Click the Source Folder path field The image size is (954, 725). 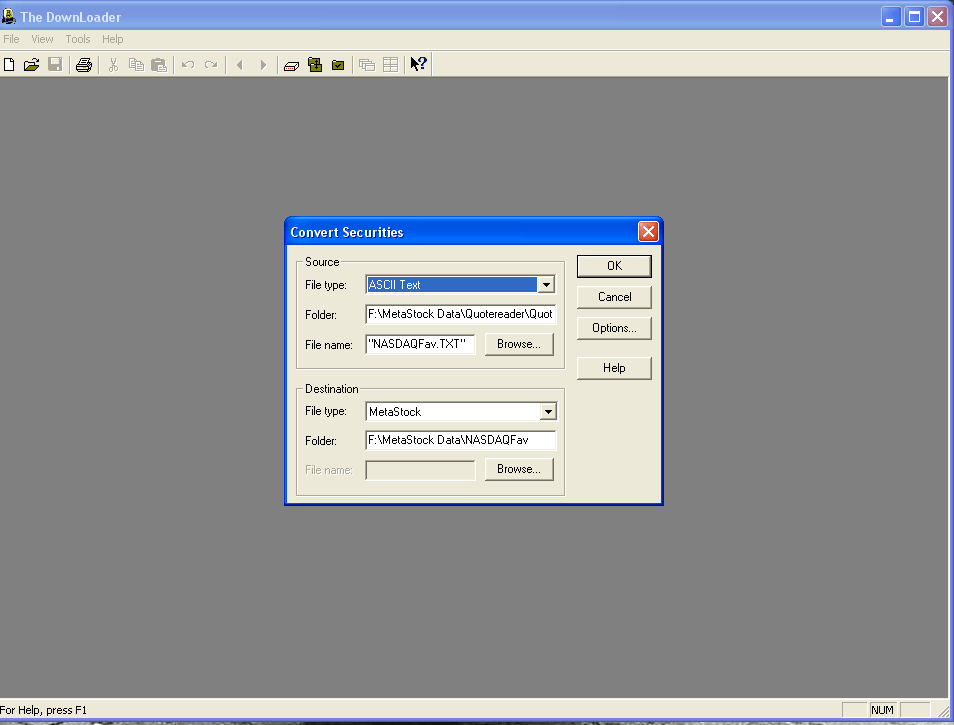coord(461,314)
